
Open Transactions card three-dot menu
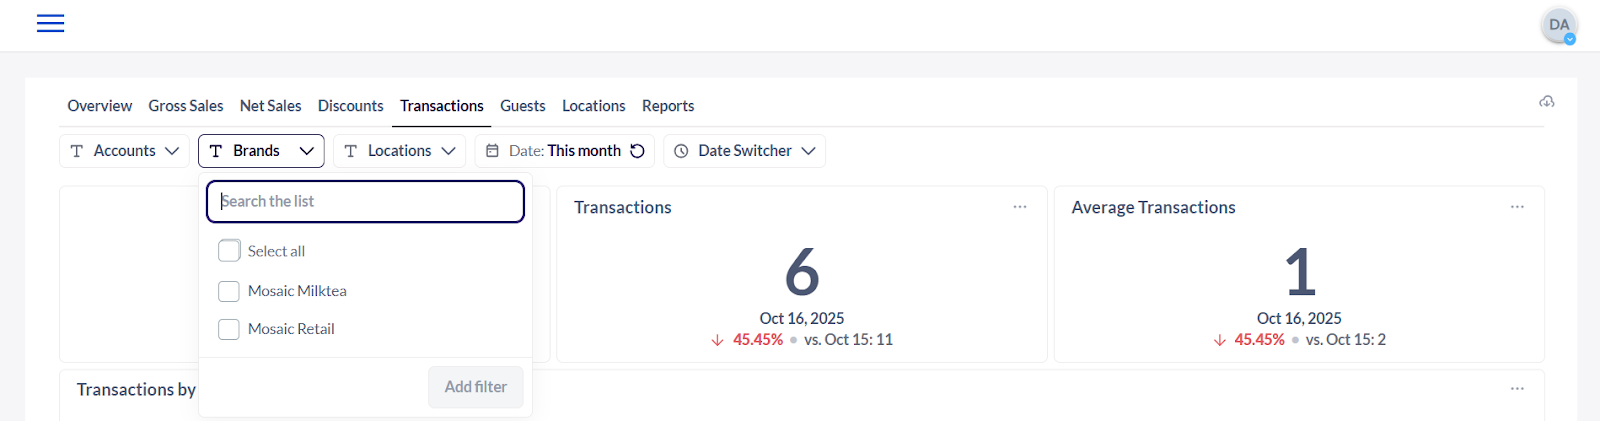coord(1019,207)
